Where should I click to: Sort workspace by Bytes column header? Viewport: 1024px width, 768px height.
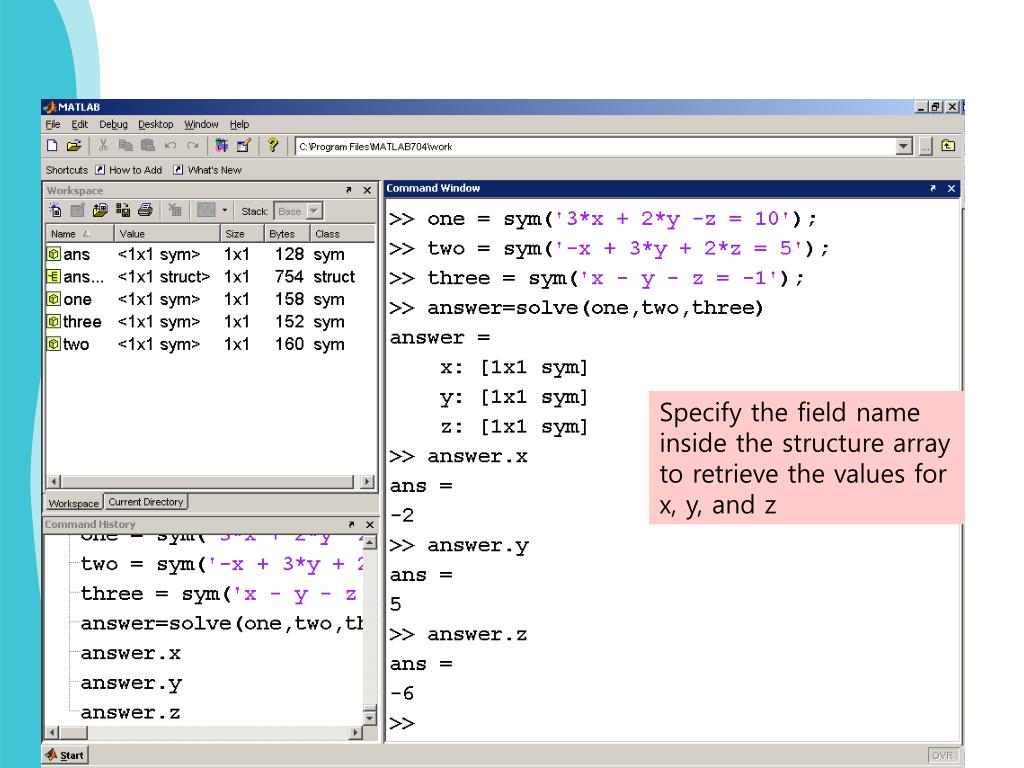click(x=287, y=233)
